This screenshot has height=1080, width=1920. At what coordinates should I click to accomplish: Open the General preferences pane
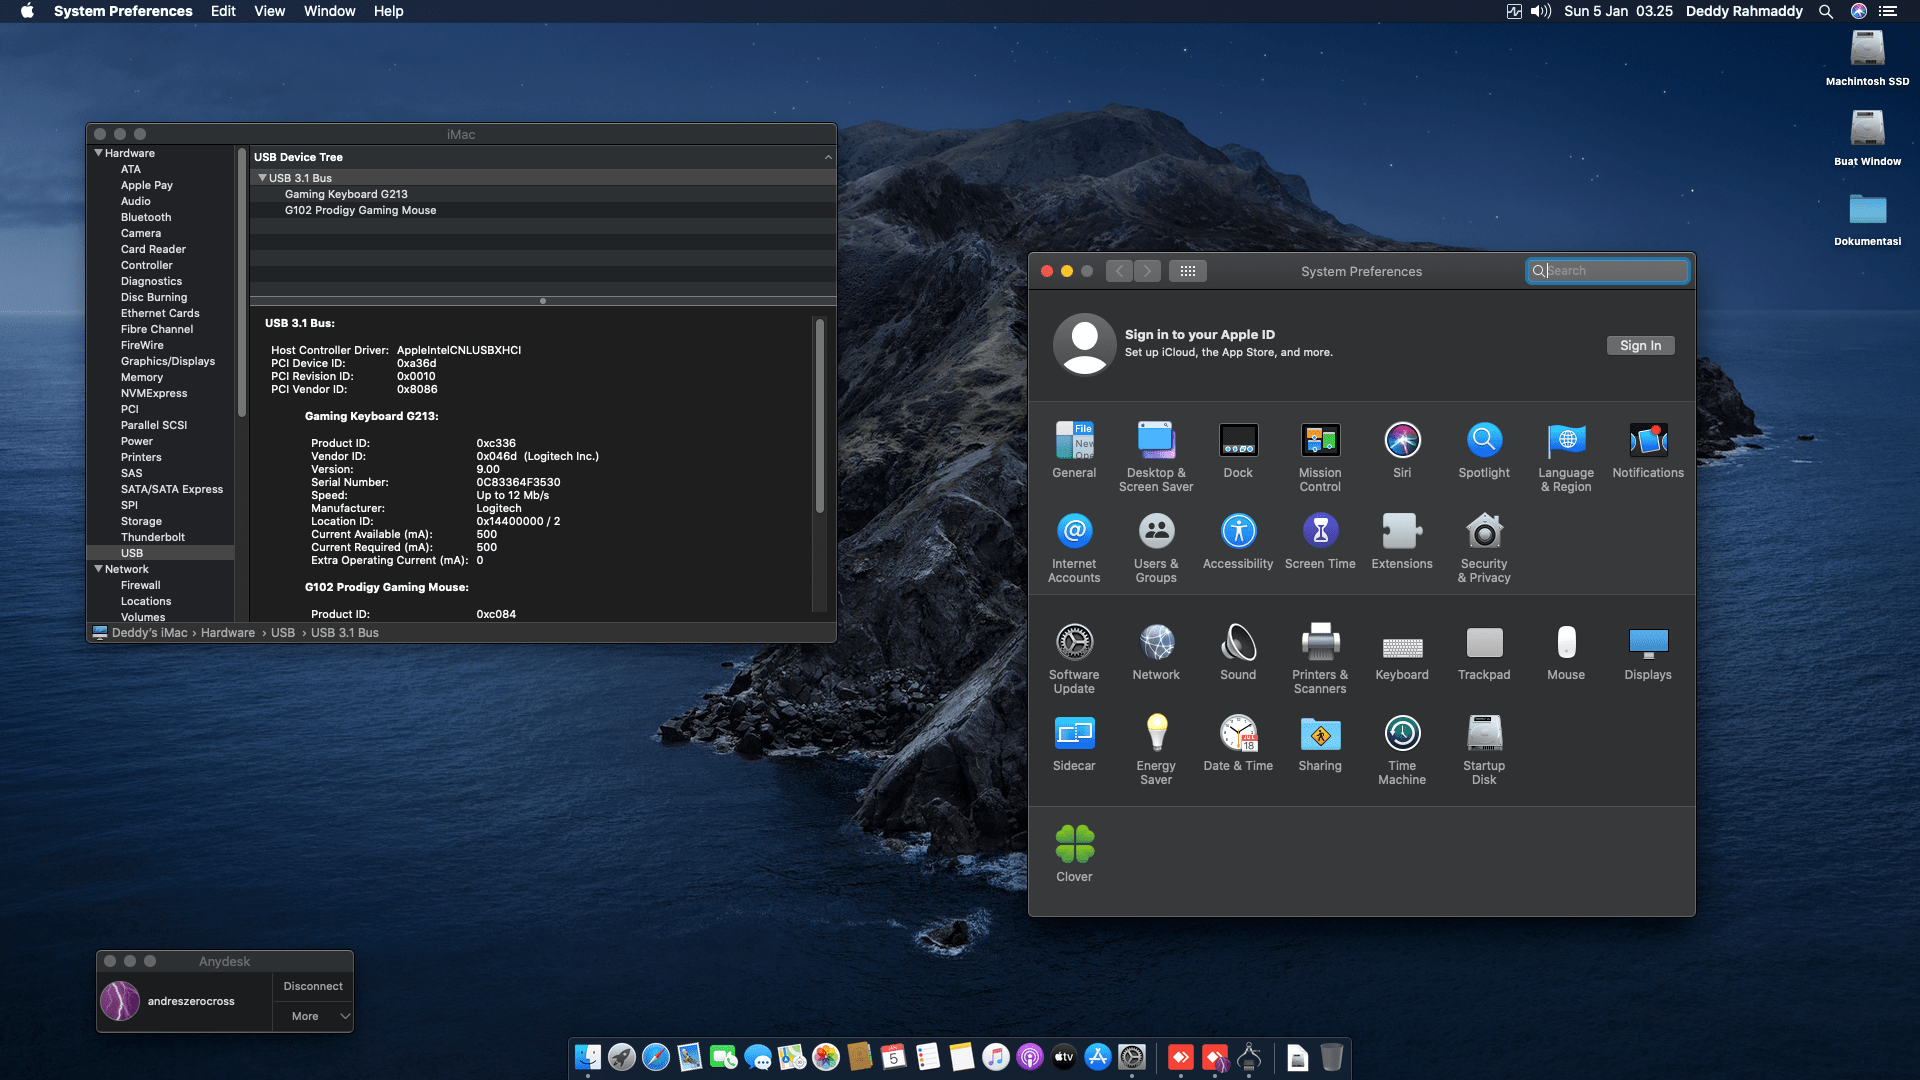pyautogui.click(x=1074, y=449)
